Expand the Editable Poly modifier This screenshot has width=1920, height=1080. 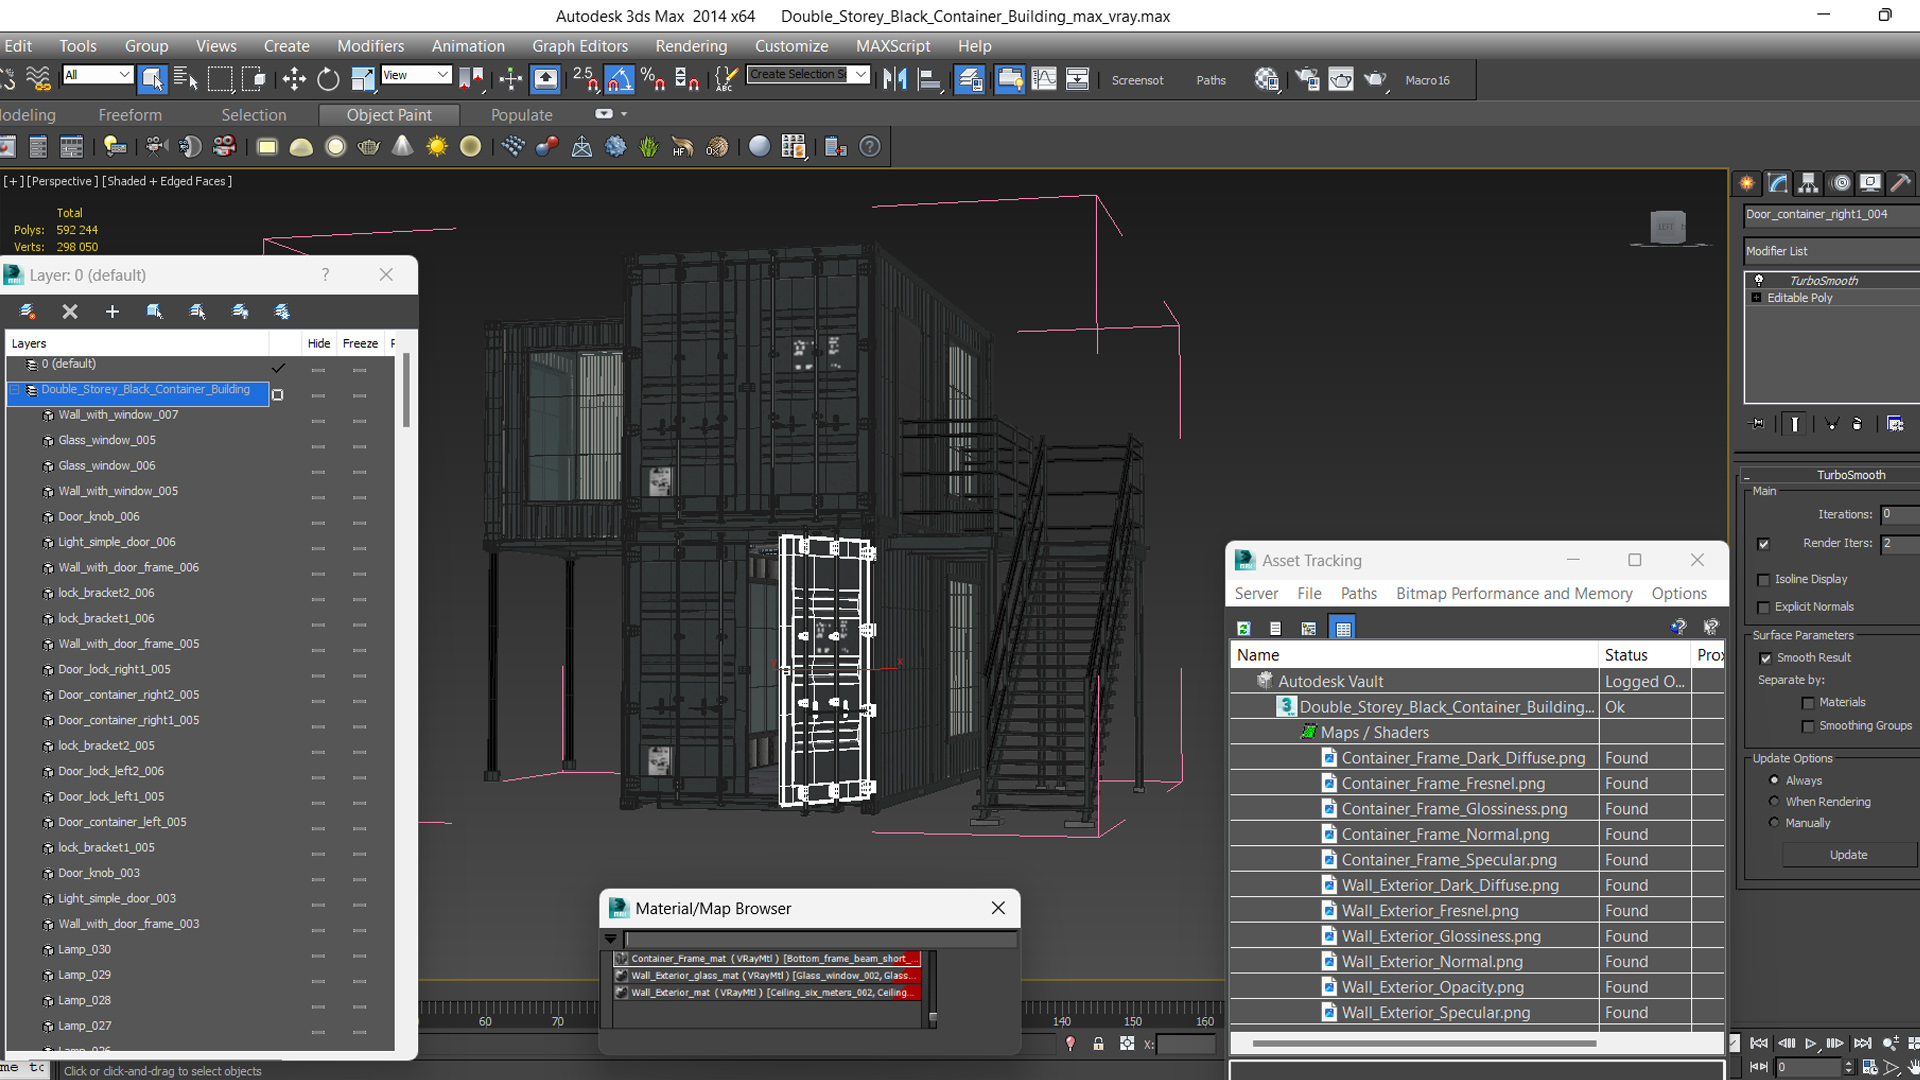1756,298
